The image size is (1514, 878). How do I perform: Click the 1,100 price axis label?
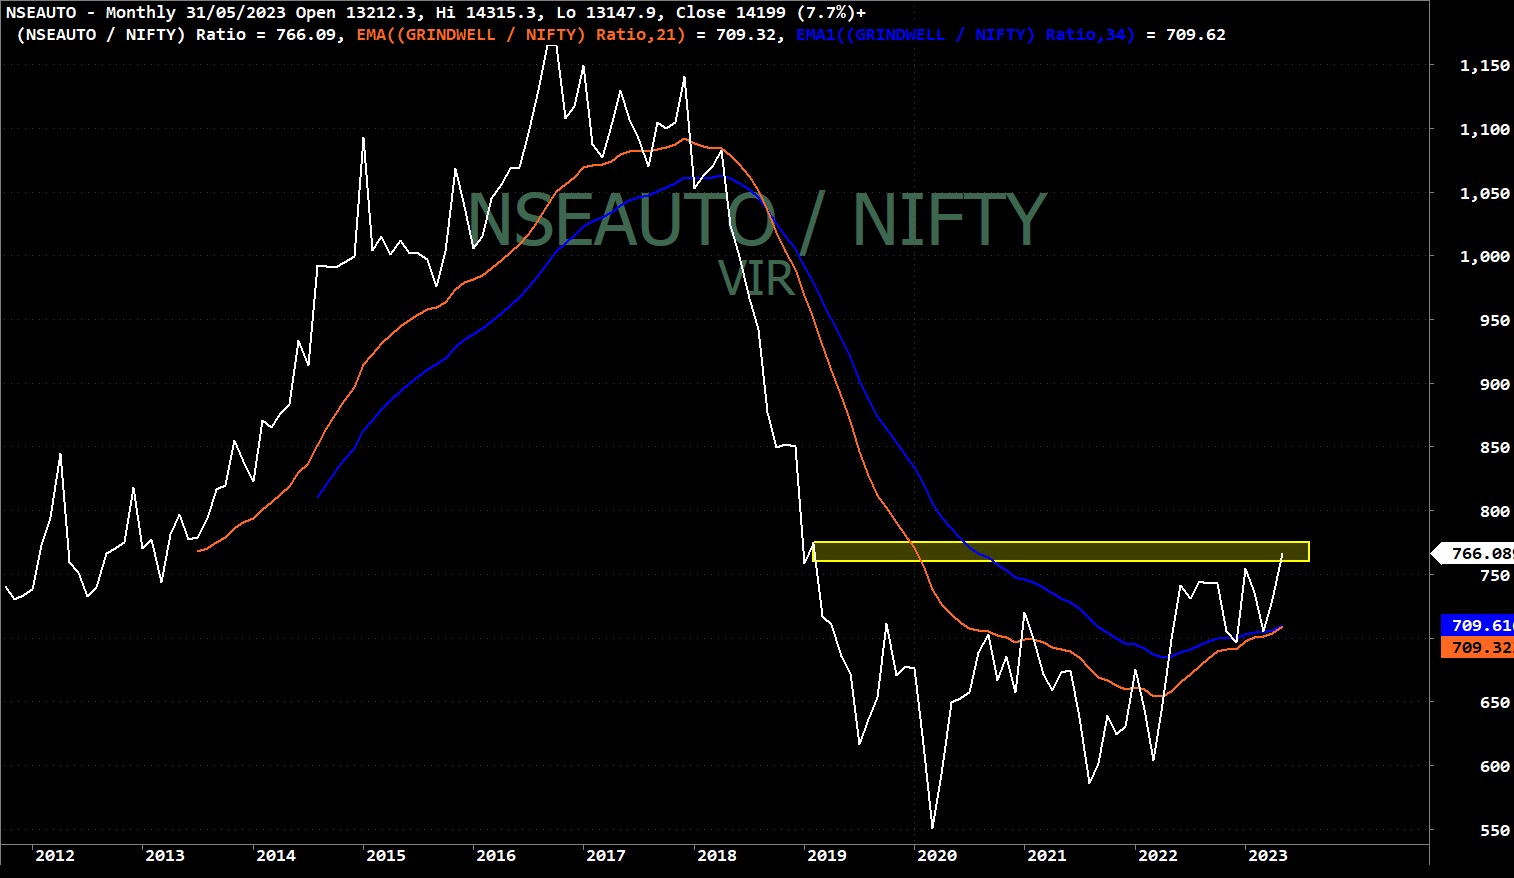click(1485, 129)
